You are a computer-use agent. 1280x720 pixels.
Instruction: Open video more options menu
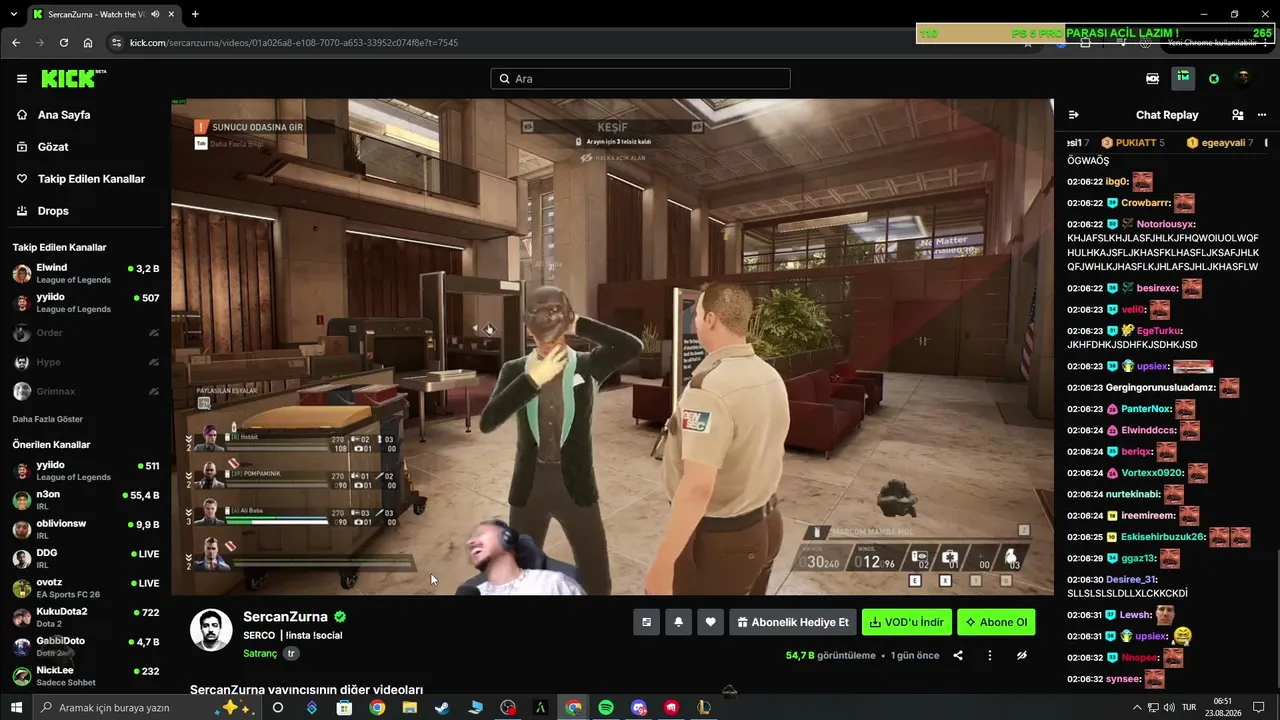[x=990, y=656]
